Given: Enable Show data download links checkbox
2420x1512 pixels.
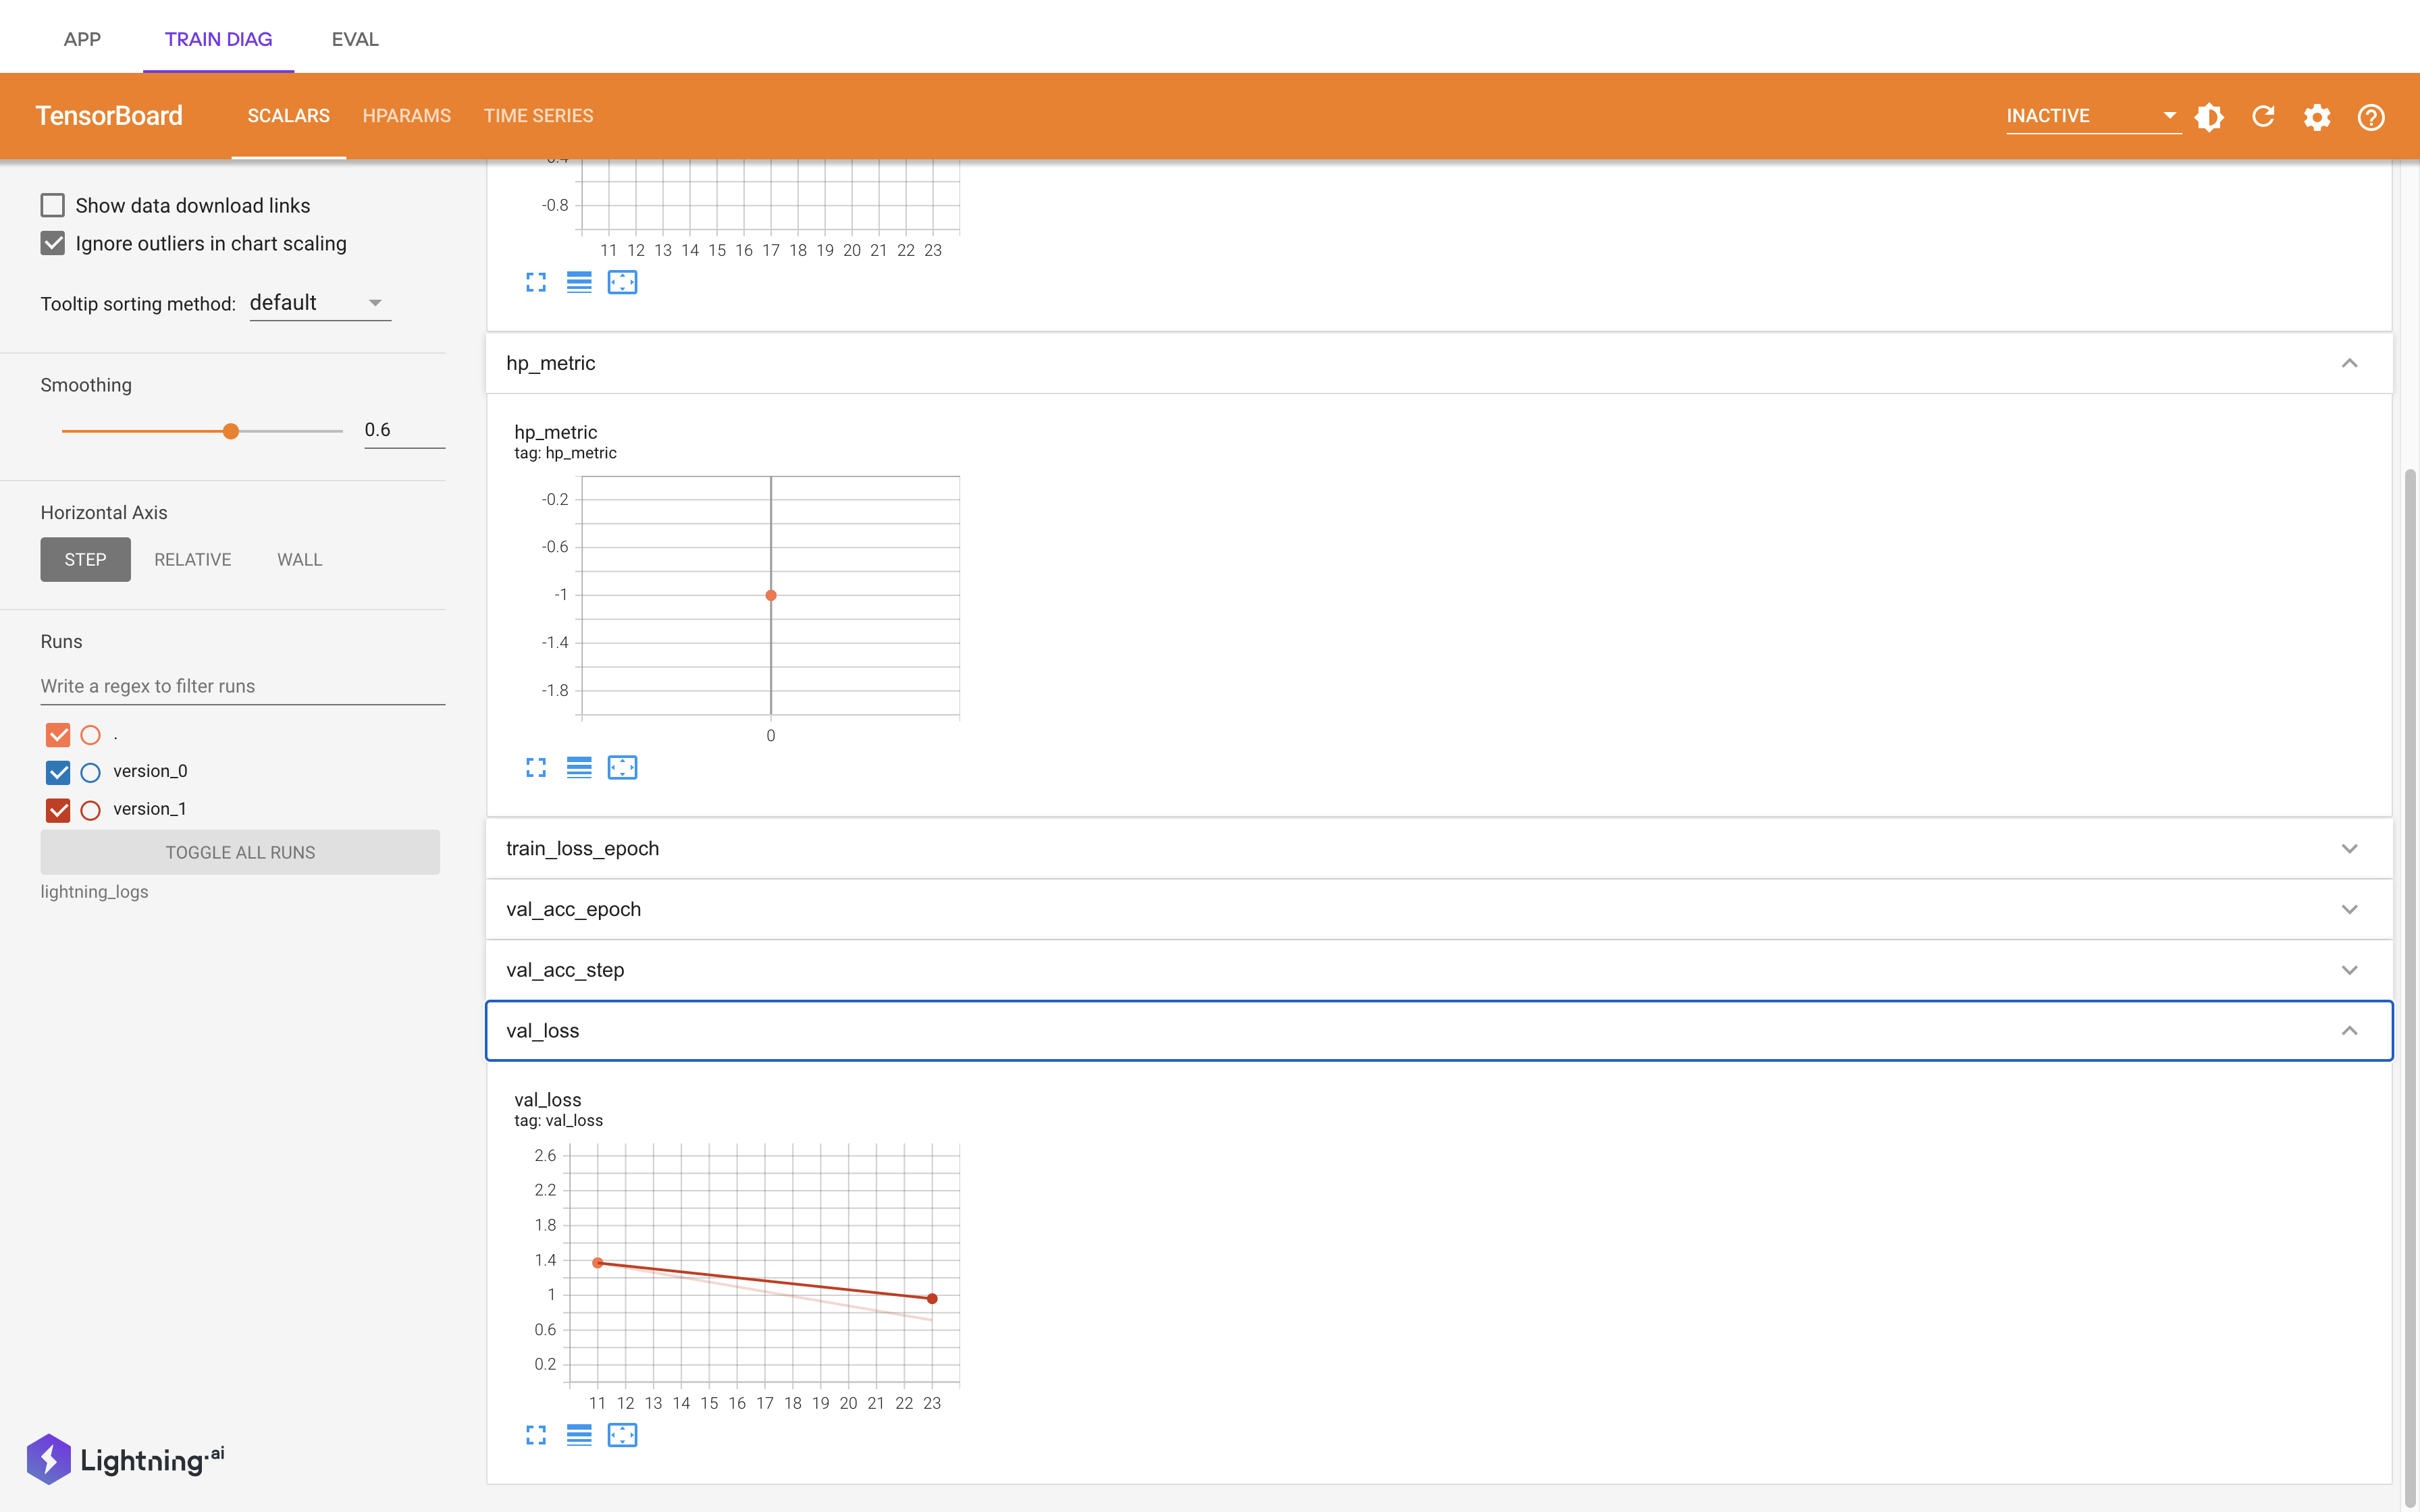Looking at the screenshot, I should point(53,205).
